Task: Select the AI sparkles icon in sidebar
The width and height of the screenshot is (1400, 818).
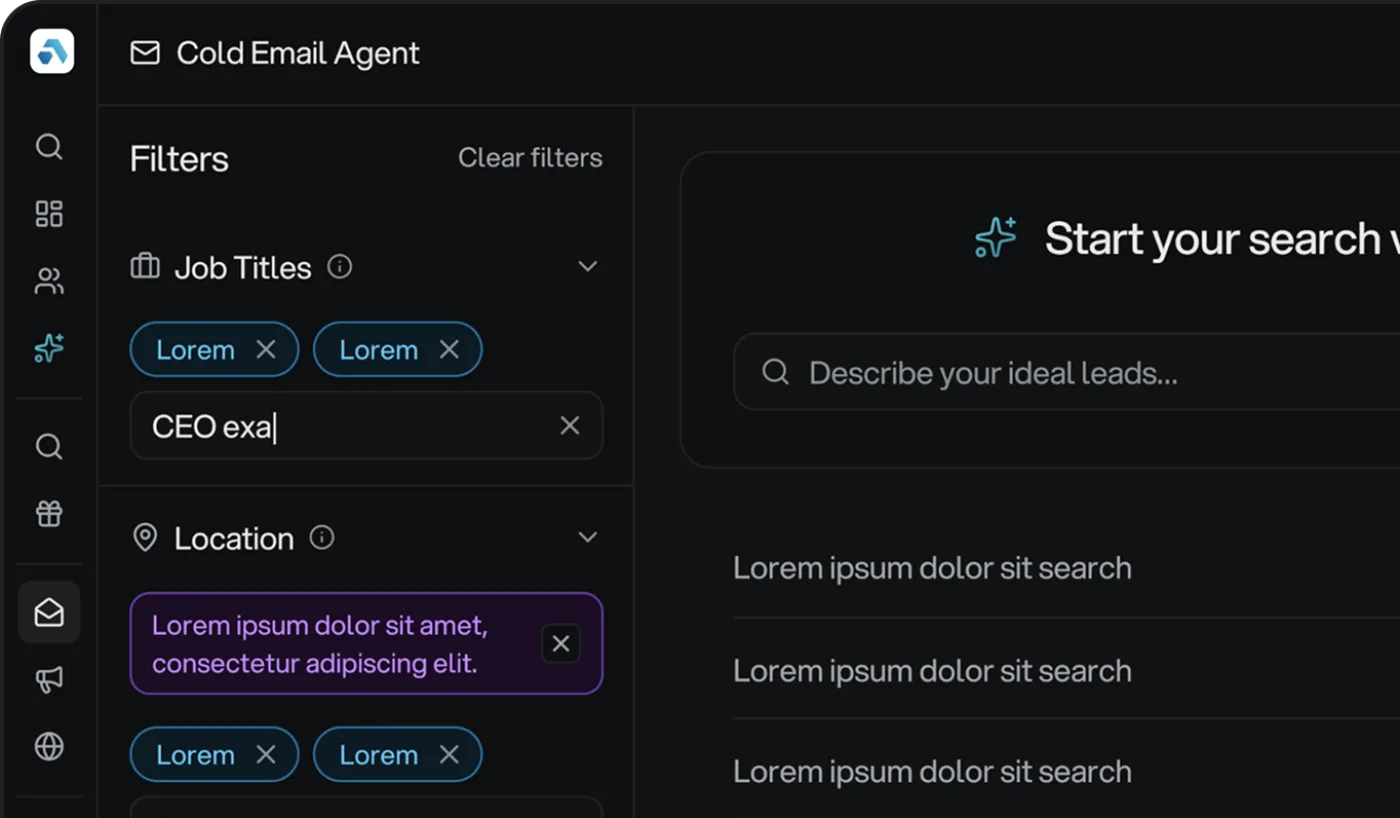Action: tap(48, 348)
